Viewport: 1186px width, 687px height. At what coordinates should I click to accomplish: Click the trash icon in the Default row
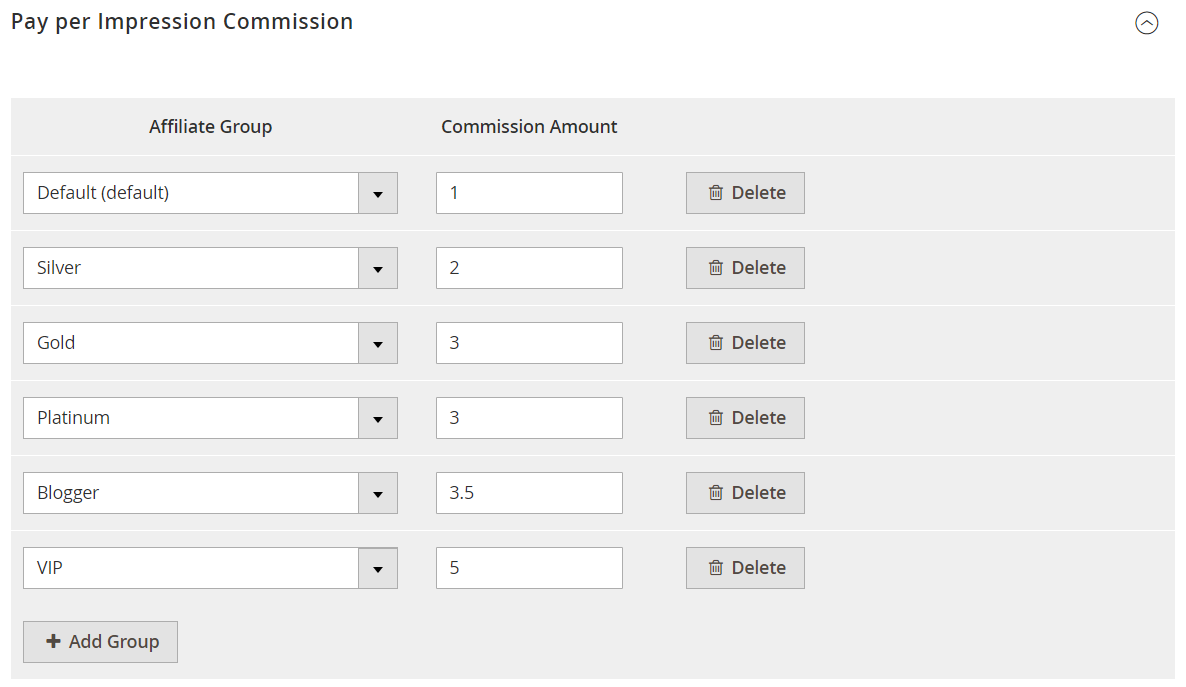716,192
